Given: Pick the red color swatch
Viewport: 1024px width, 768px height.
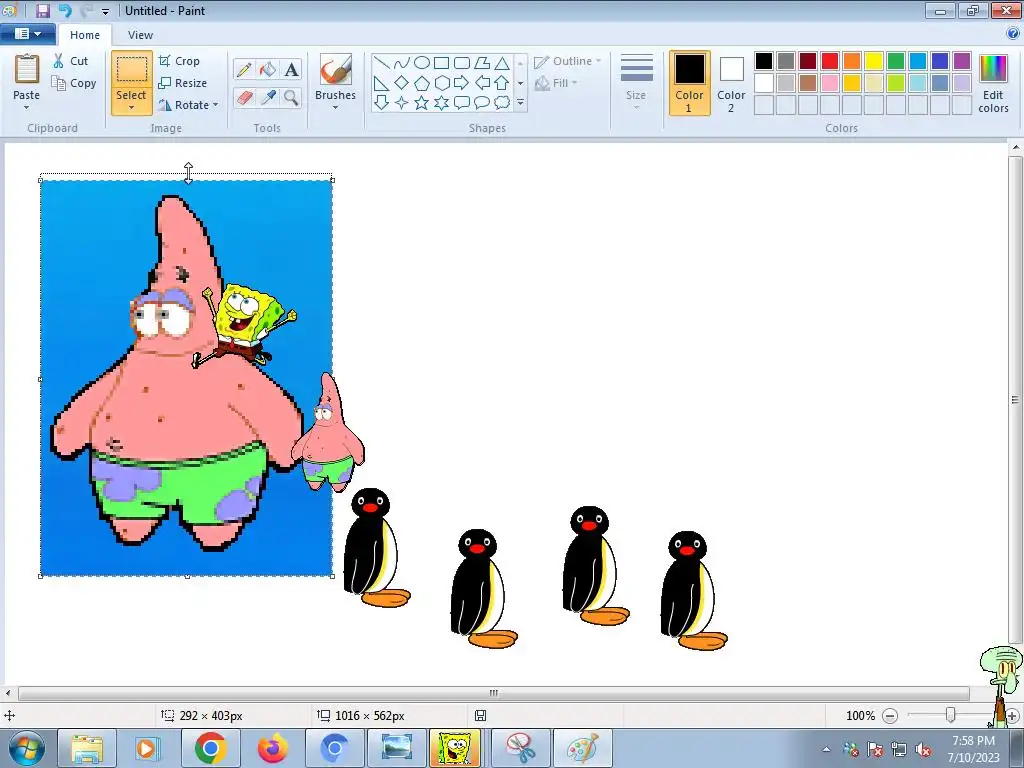Looking at the screenshot, I should pyautogui.click(x=830, y=61).
